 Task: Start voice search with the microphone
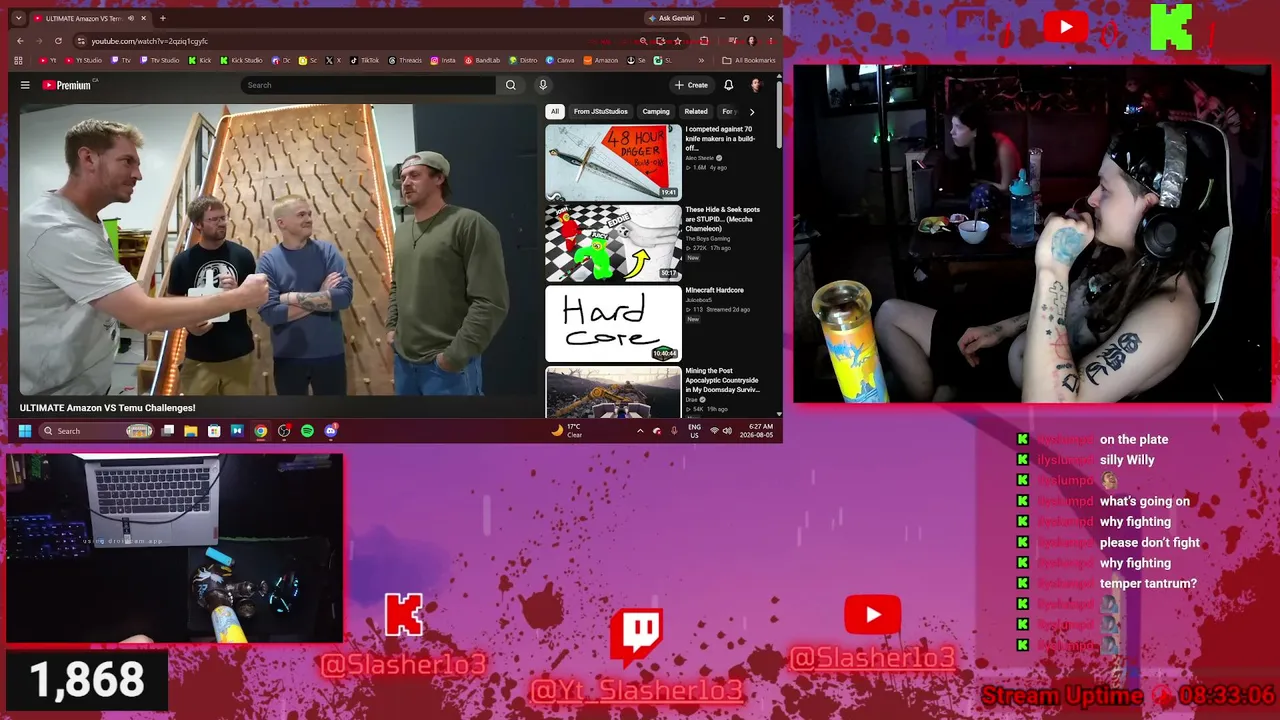[x=543, y=85]
